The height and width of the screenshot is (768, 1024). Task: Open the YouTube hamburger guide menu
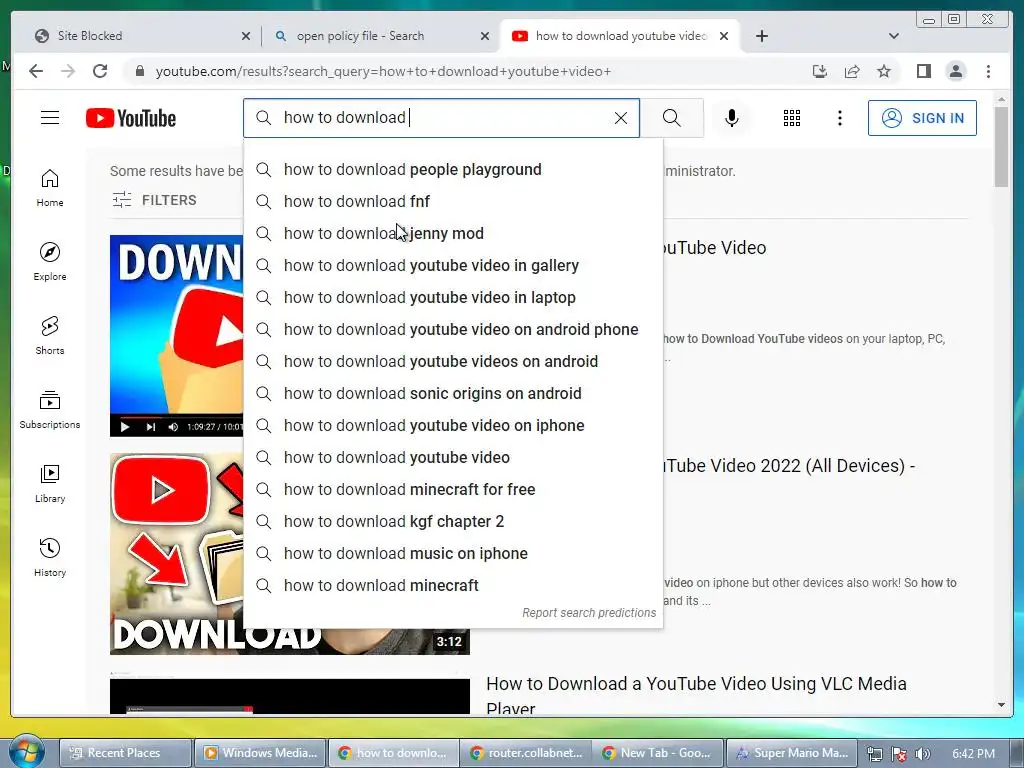(x=50, y=118)
